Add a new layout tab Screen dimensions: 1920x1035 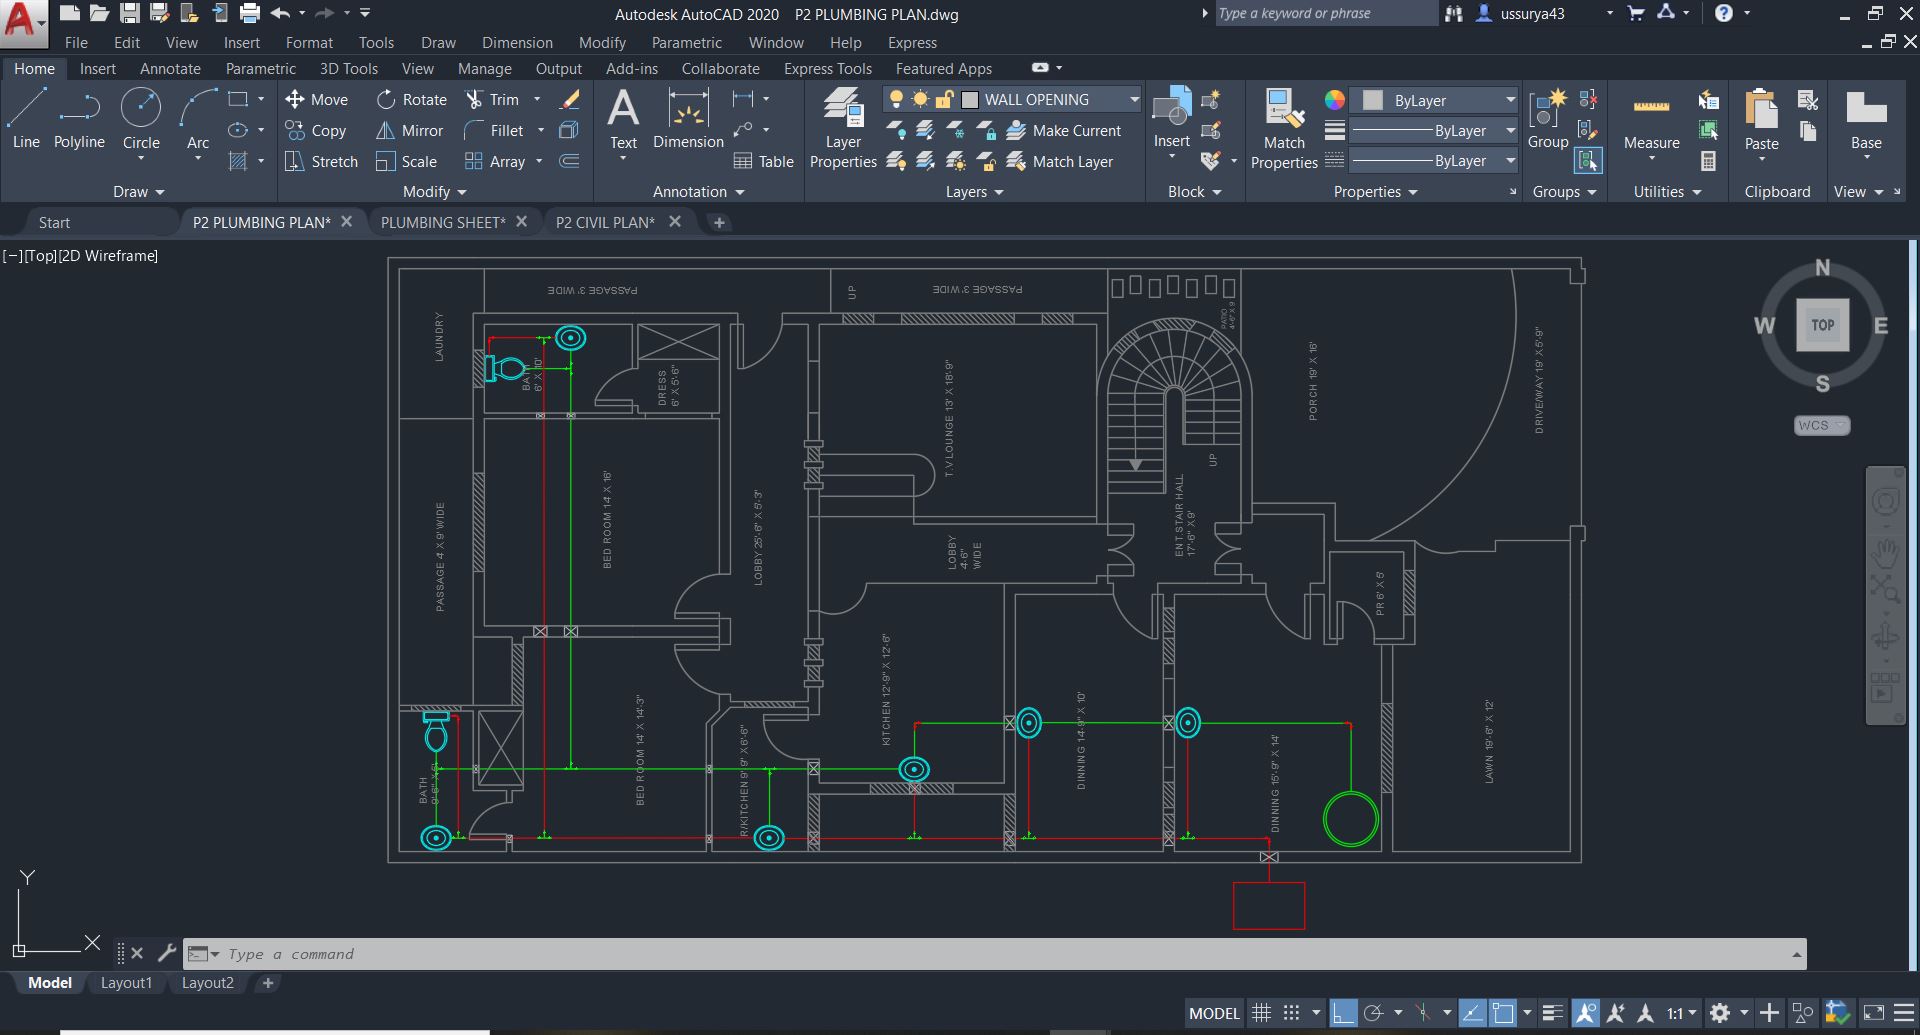[267, 983]
